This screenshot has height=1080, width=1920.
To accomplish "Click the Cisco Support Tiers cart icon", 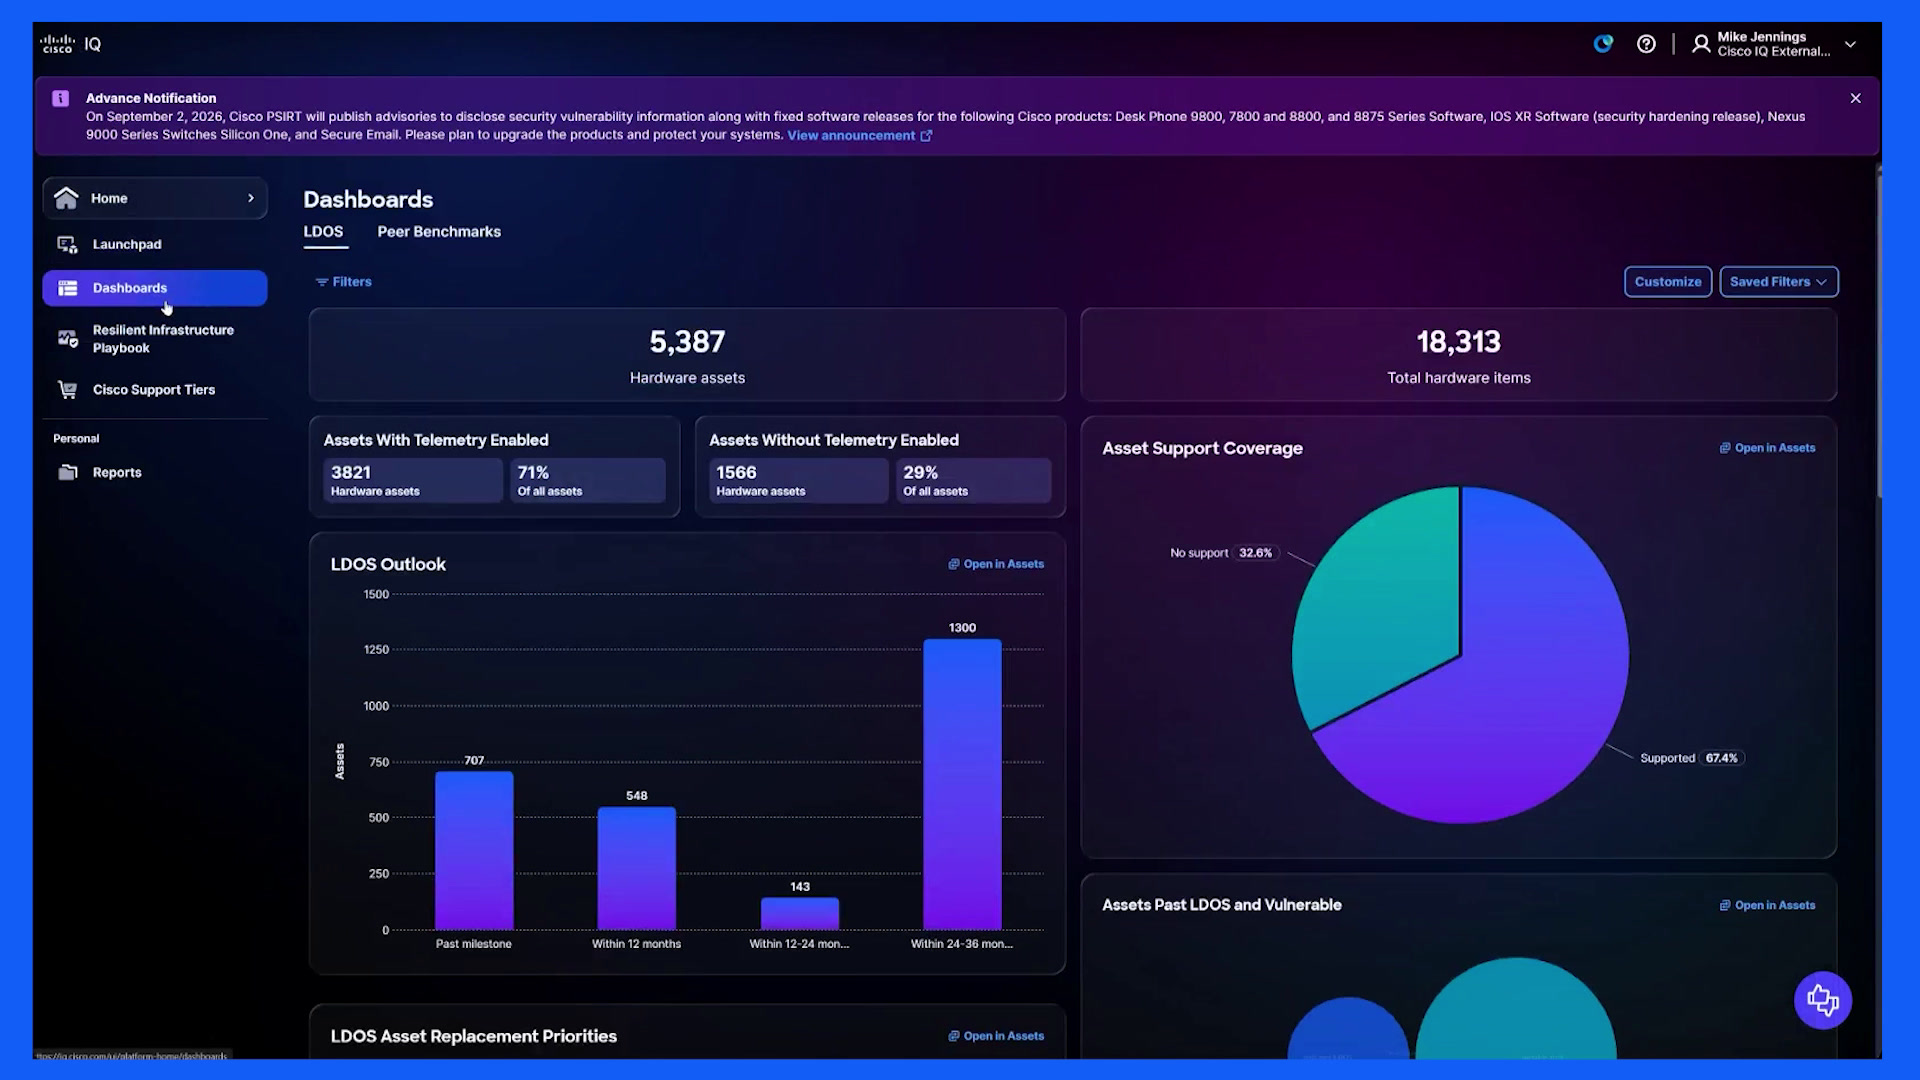I will (x=67, y=390).
